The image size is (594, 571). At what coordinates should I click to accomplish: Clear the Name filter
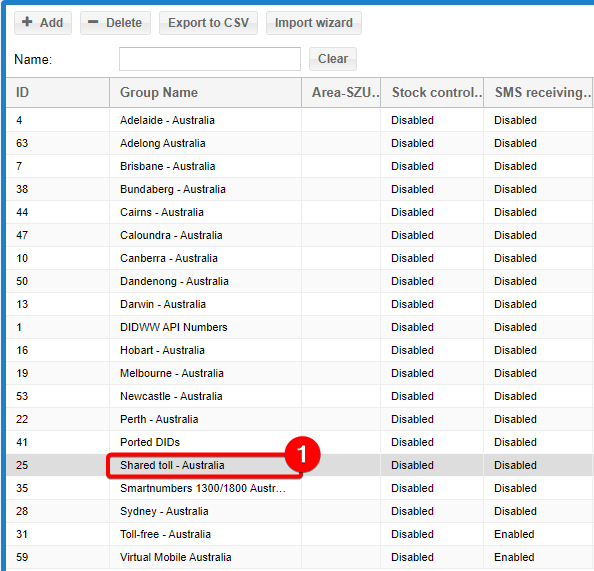(333, 59)
